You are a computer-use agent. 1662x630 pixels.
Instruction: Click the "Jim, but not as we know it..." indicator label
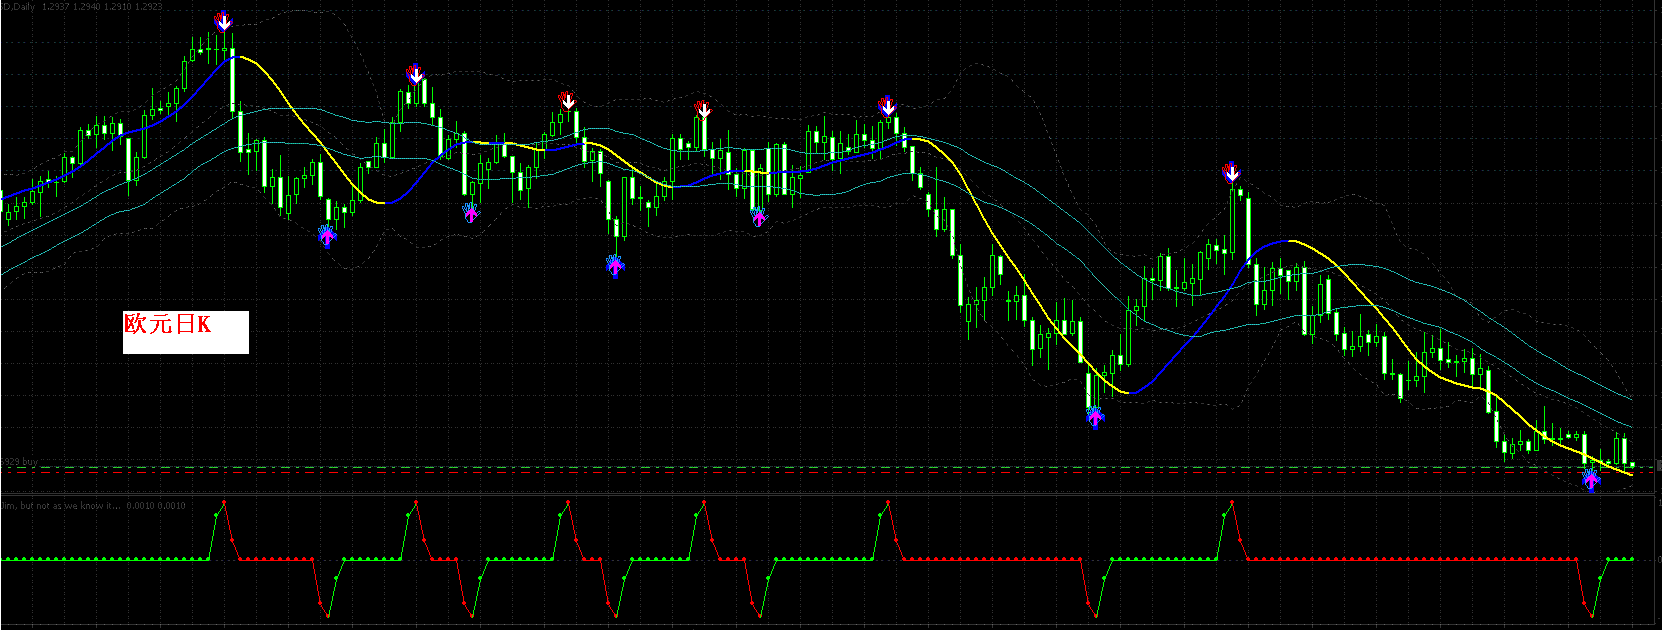tap(60, 506)
